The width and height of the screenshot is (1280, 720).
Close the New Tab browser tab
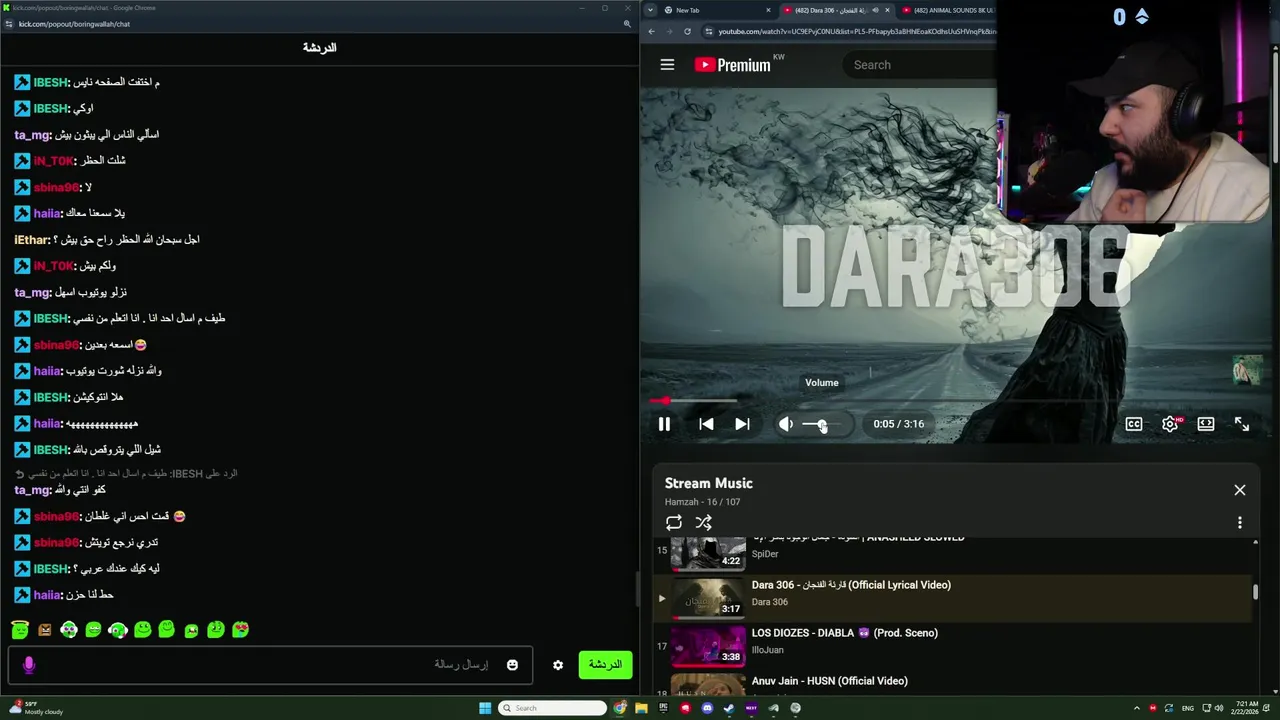(x=768, y=10)
